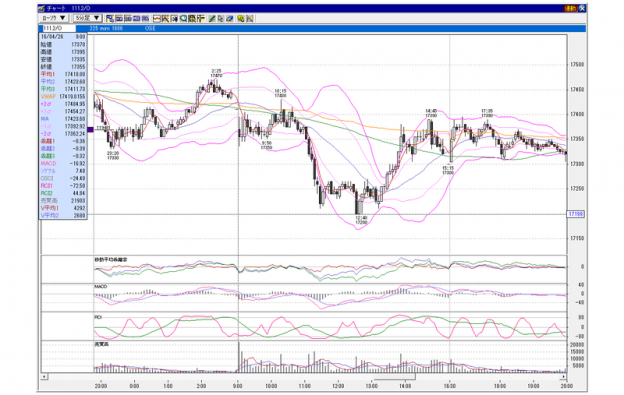Image resolution: width=624 pixels, height=395 pixels.
Task: Select the four-pane layout icon
Action: (136, 18)
